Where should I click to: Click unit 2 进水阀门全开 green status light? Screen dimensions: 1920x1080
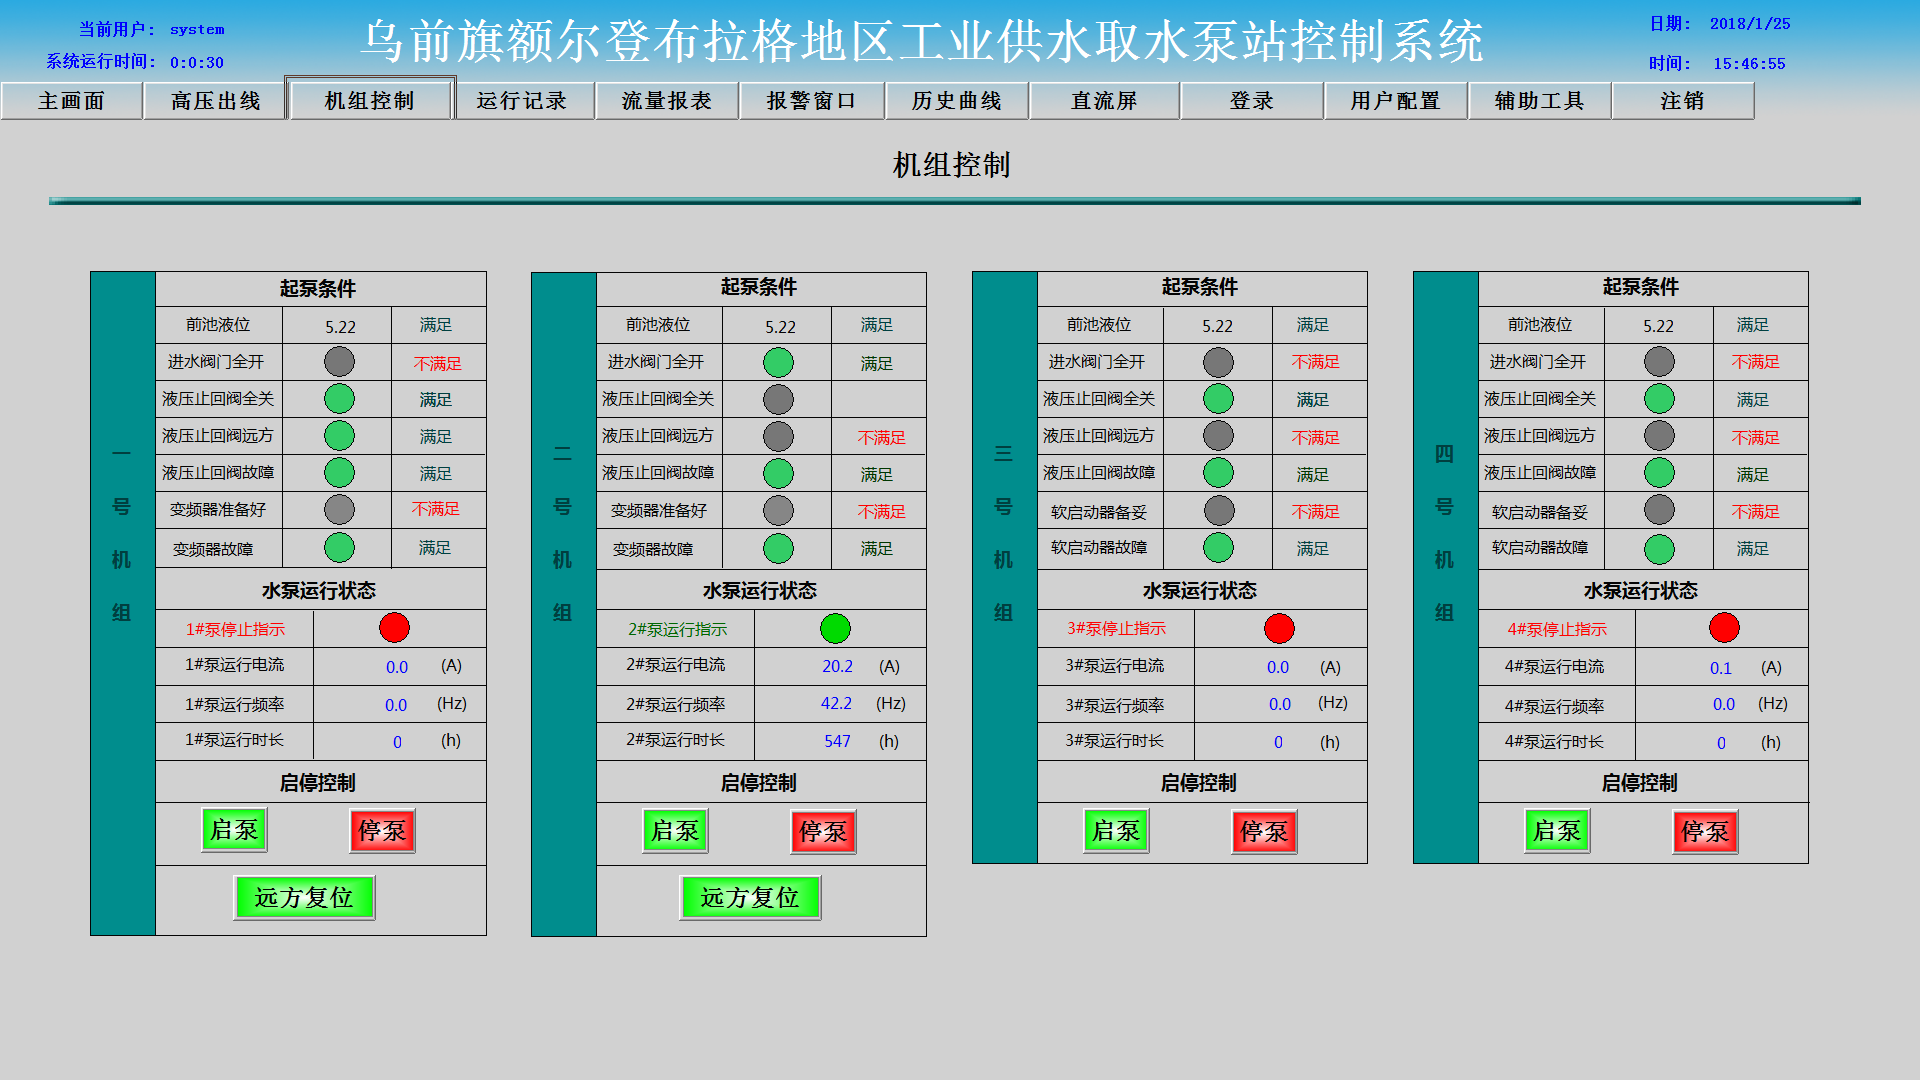point(778,362)
